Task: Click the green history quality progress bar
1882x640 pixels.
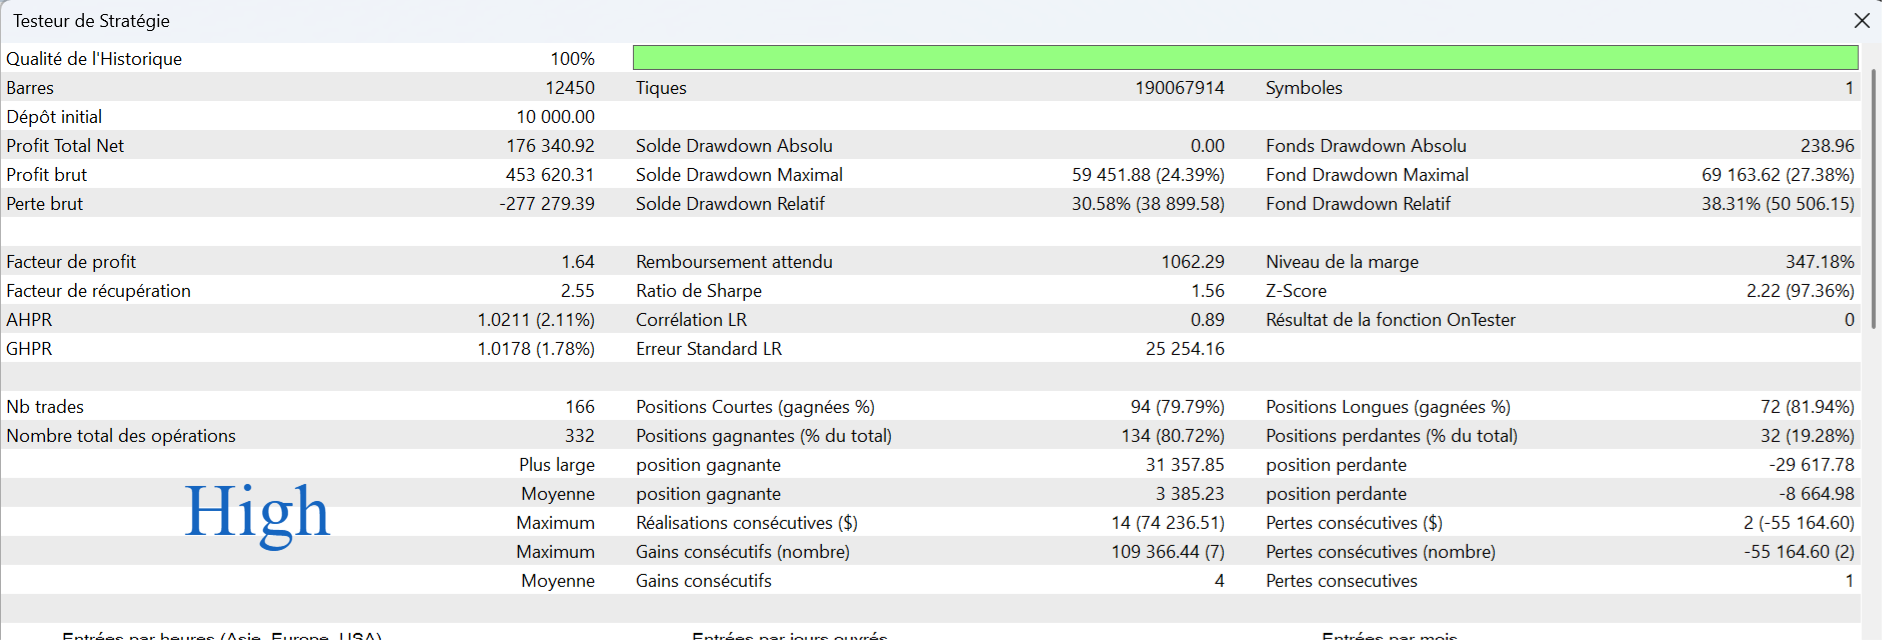Action: click(x=1245, y=58)
